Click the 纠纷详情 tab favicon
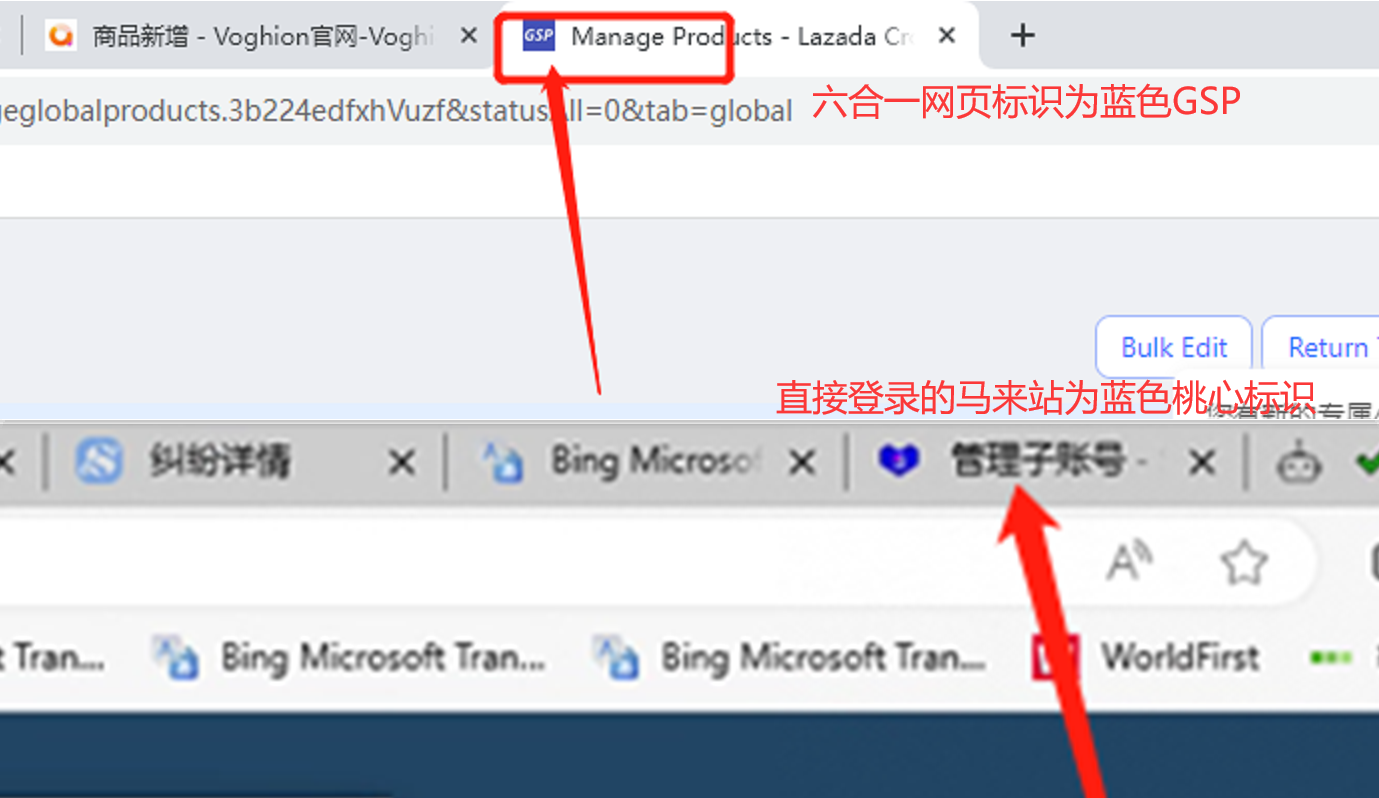Image resolution: width=1379 pixels, height=798 pixels. [99, 461]
